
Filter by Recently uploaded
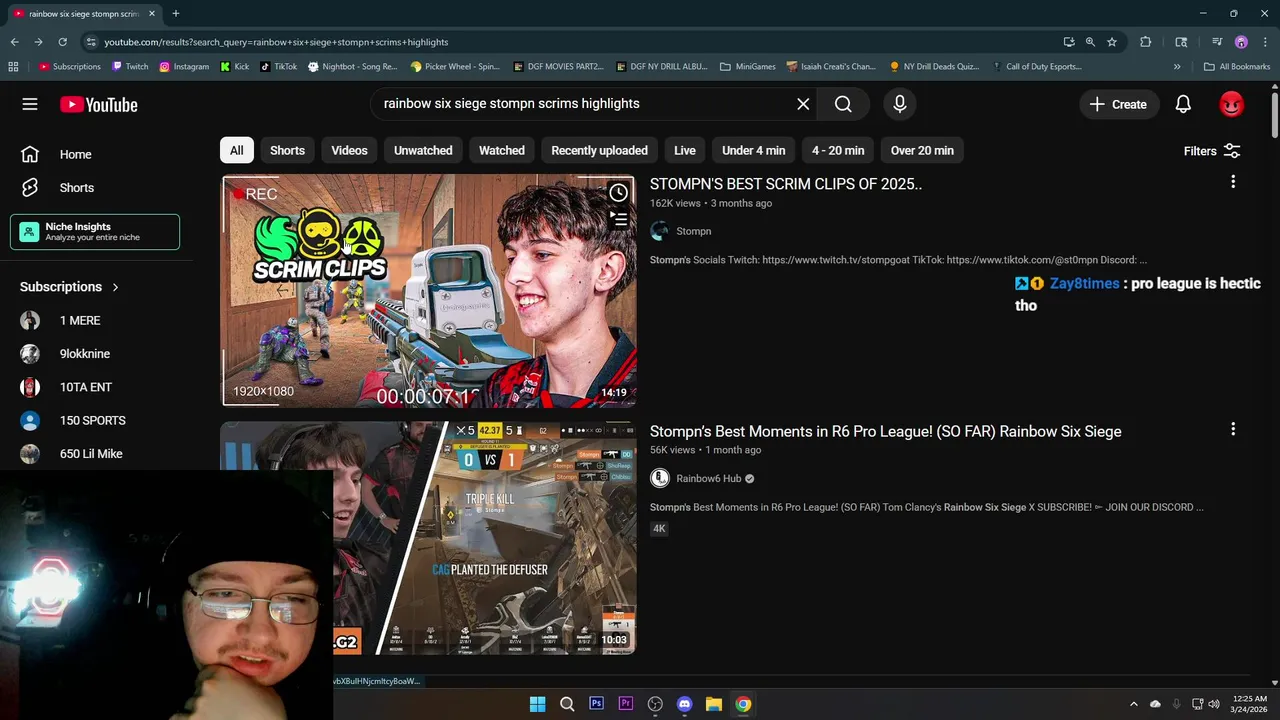[x=599, y=150]
